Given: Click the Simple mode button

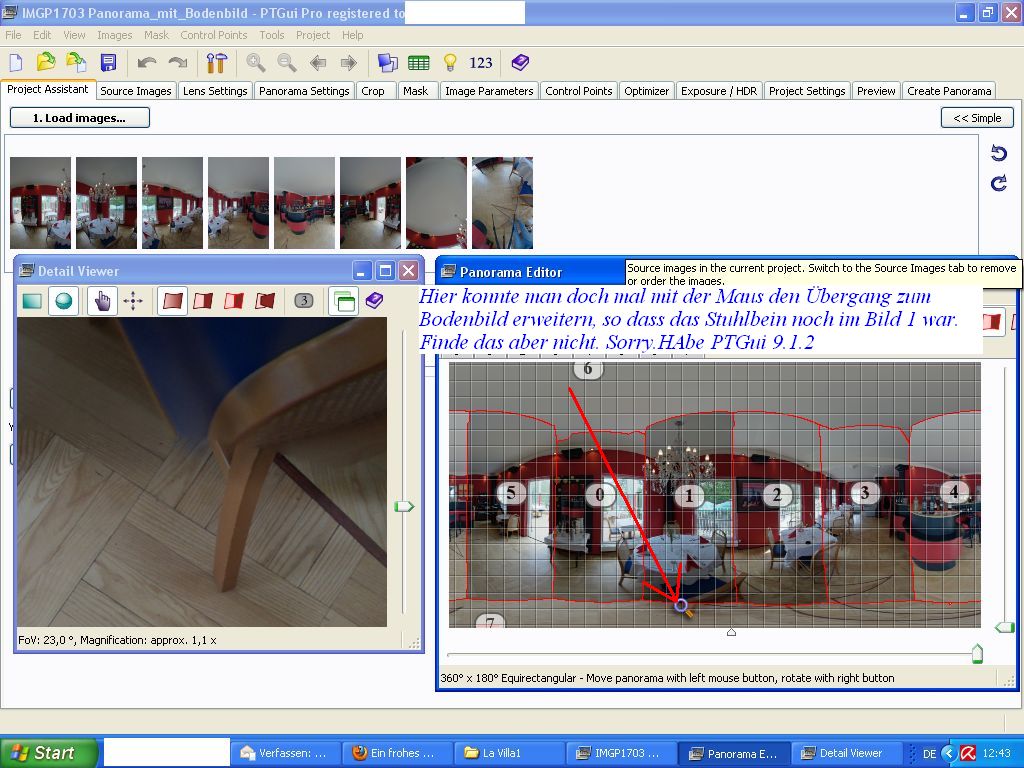Looking at the screenshot, I should [x=976, y=118].
